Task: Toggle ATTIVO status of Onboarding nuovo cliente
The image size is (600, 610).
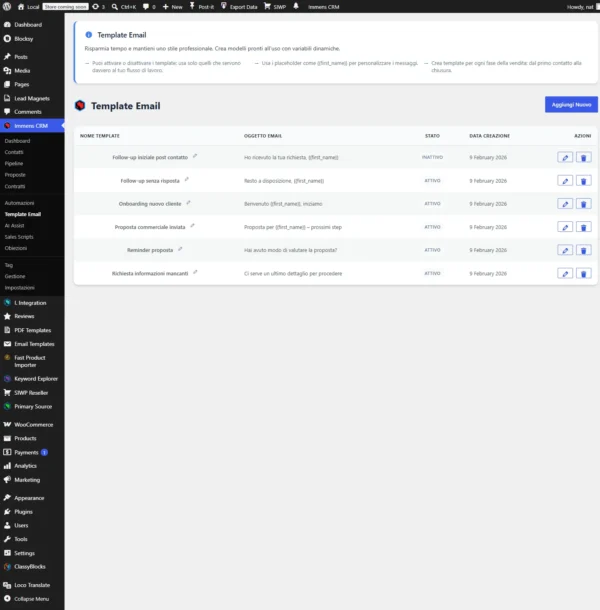Action: tap(432, 203)
